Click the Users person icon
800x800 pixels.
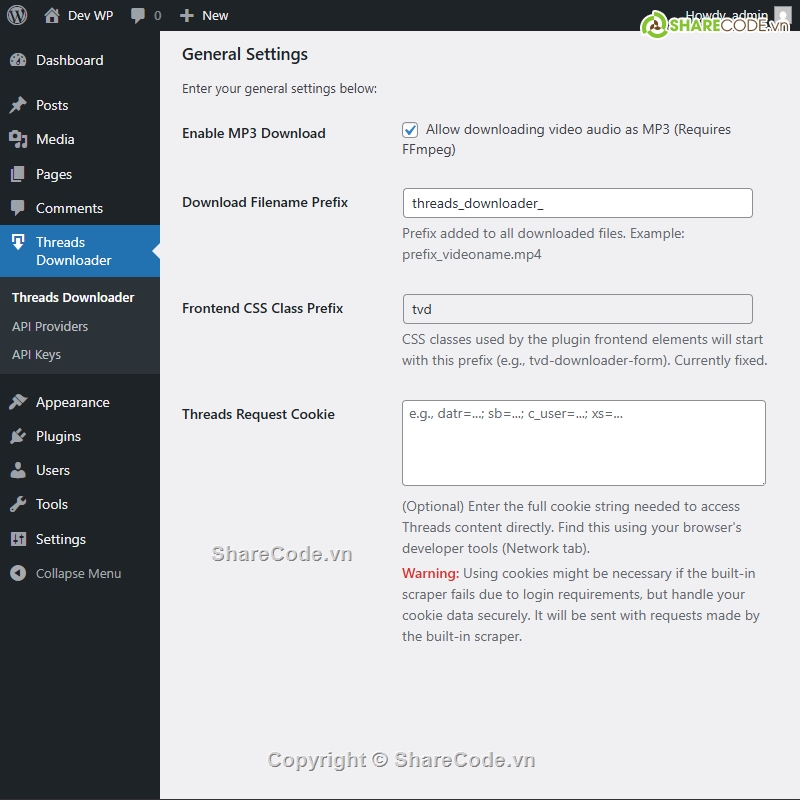click(x=18, y=470)
